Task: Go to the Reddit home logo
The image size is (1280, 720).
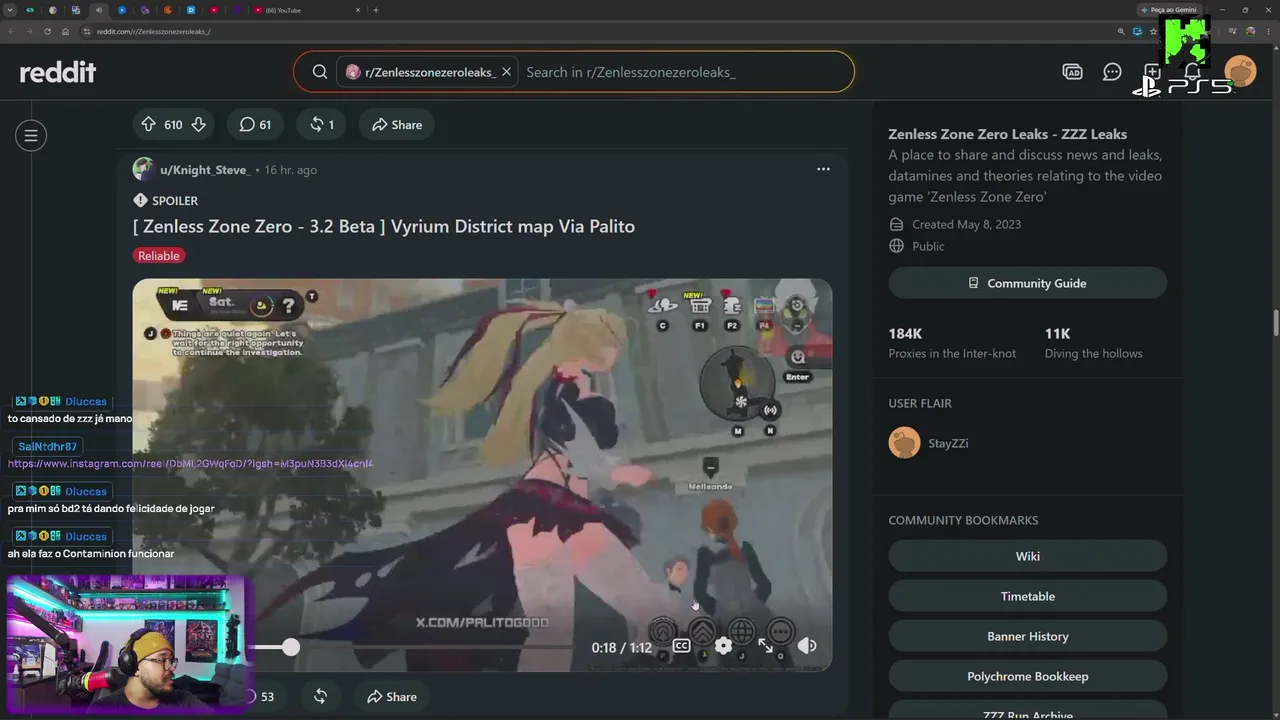Action: click(x=58, y=72)
